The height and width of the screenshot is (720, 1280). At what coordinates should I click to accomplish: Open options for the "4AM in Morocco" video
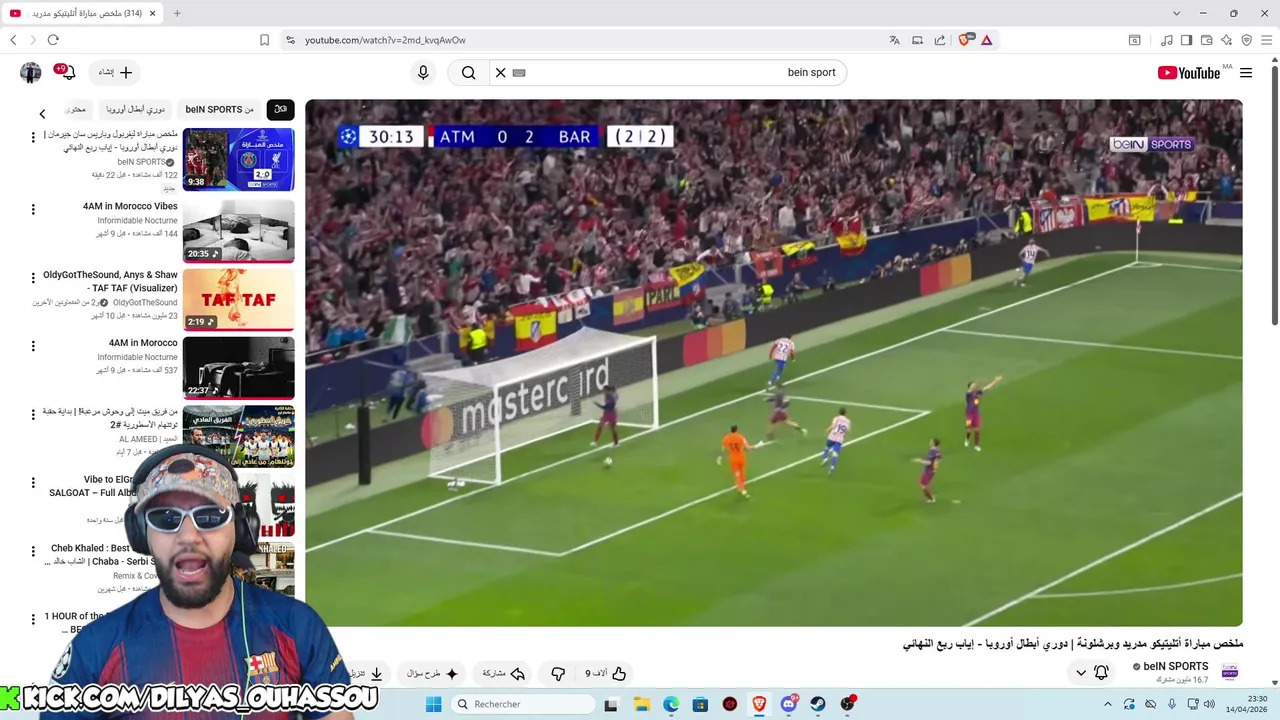[33, 346]
